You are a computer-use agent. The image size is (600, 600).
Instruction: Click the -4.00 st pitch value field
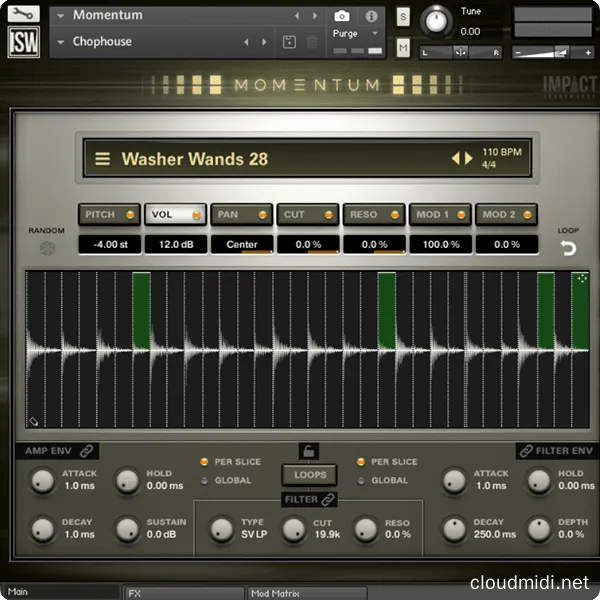coord(110,244)
